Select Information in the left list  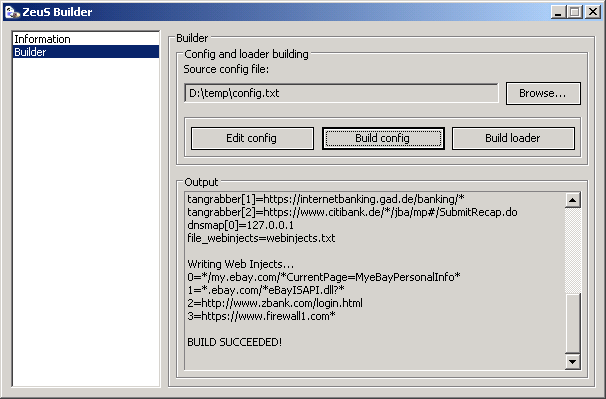[x=86, y=39]
